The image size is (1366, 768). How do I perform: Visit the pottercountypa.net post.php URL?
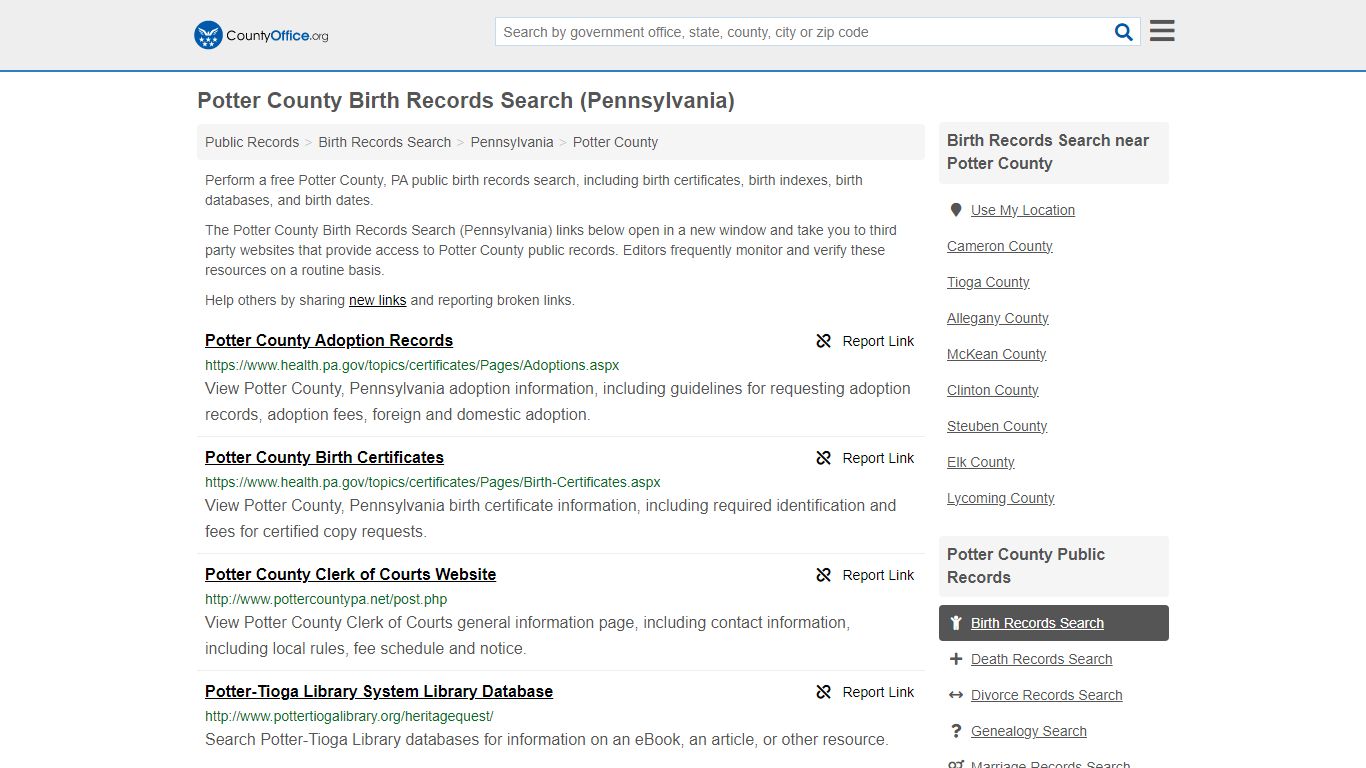tap(326, 599)
